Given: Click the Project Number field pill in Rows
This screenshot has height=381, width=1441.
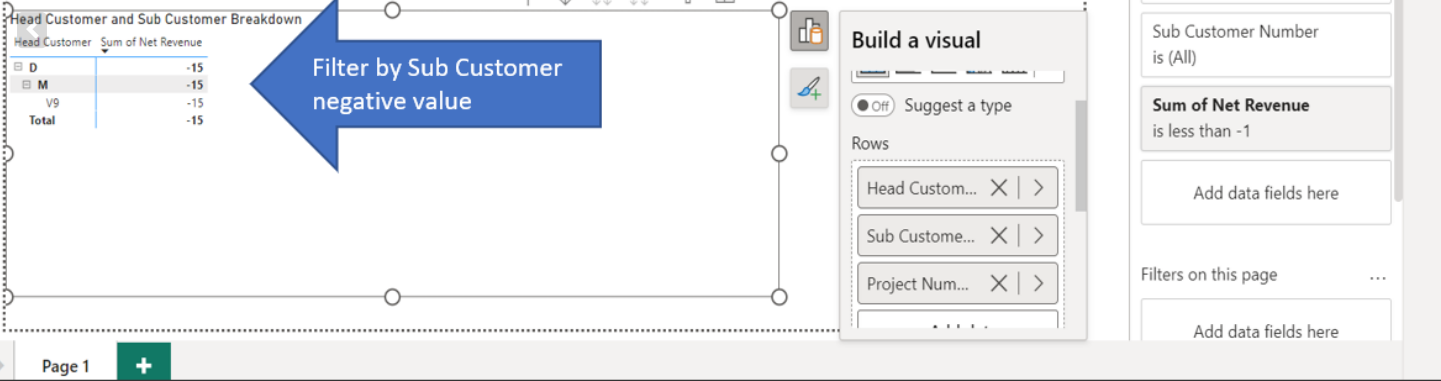Looking at the screenshot, I should [957, 284].
